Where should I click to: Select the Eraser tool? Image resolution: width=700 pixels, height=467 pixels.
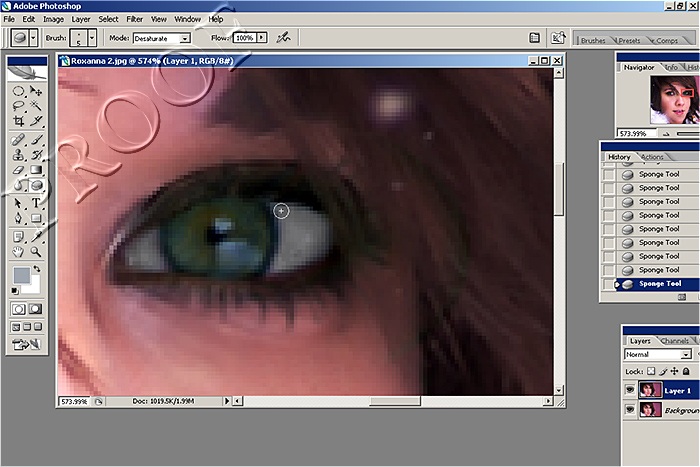[x=18, y=170]
